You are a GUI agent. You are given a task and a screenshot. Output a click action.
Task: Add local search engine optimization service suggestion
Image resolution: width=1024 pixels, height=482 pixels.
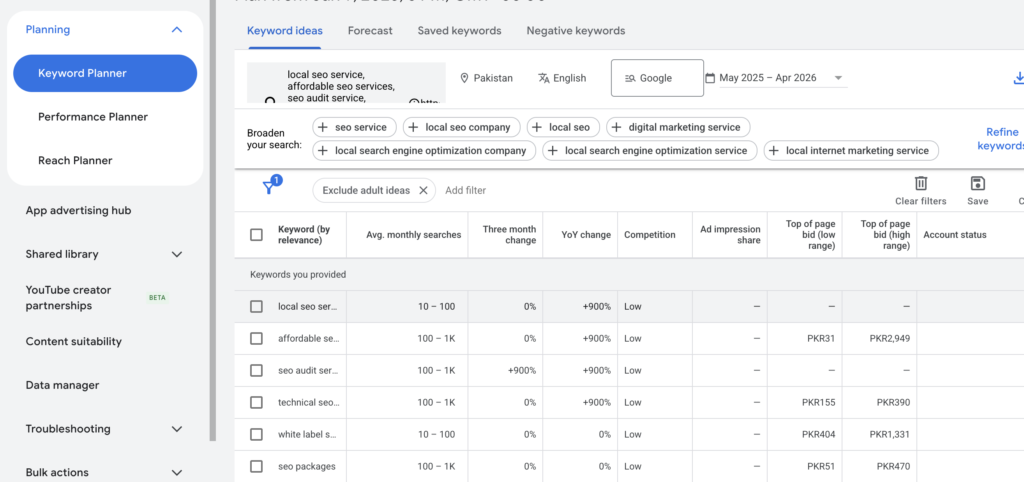click(650, 151)
